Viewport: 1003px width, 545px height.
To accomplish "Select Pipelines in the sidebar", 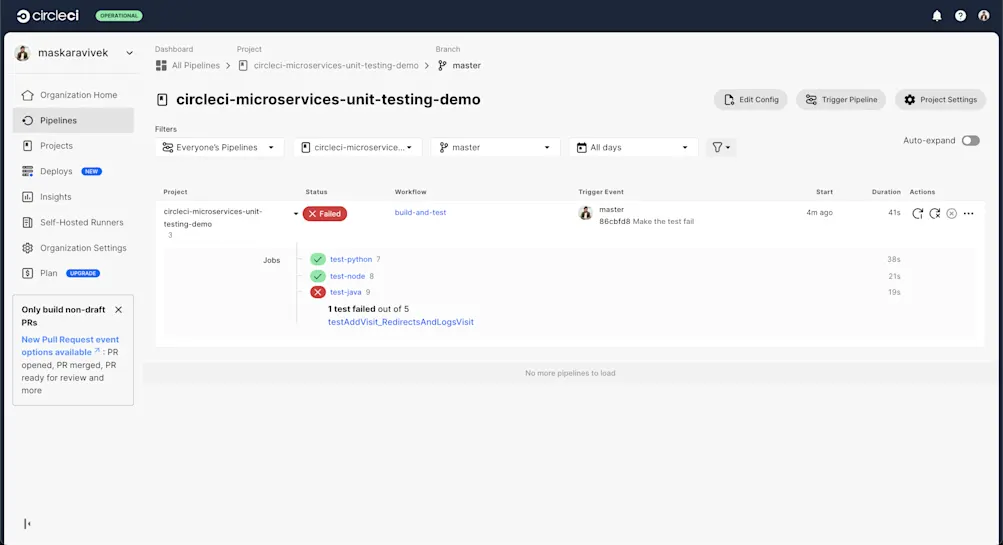I will click(x=74, y=120).
